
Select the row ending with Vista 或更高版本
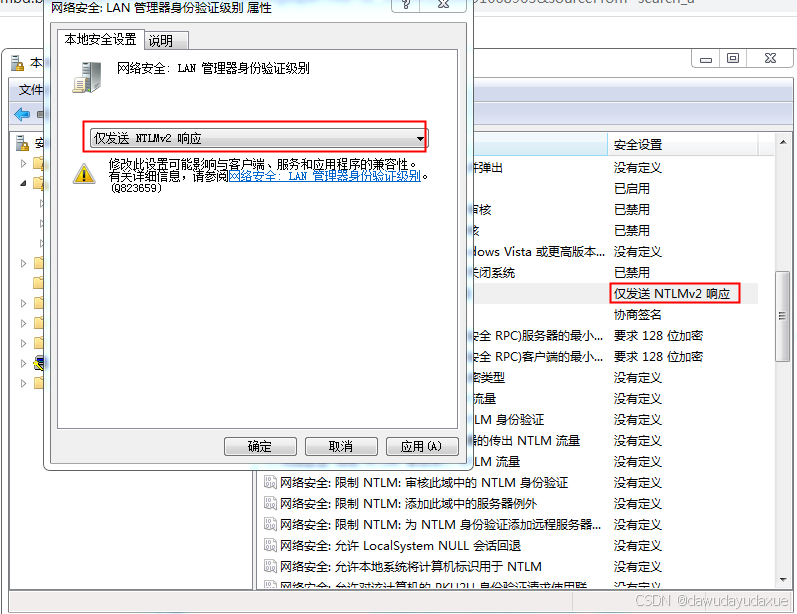pyautogui.click(x=615, y=252)
